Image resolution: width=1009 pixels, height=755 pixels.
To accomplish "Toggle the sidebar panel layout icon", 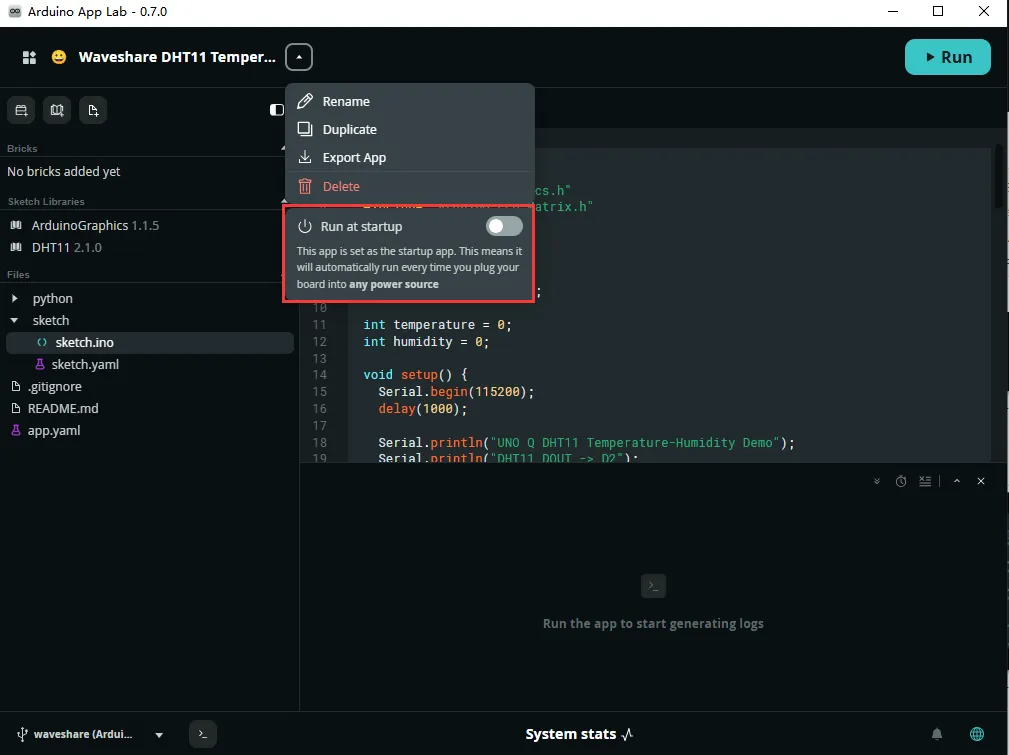I will pos(276,110).
